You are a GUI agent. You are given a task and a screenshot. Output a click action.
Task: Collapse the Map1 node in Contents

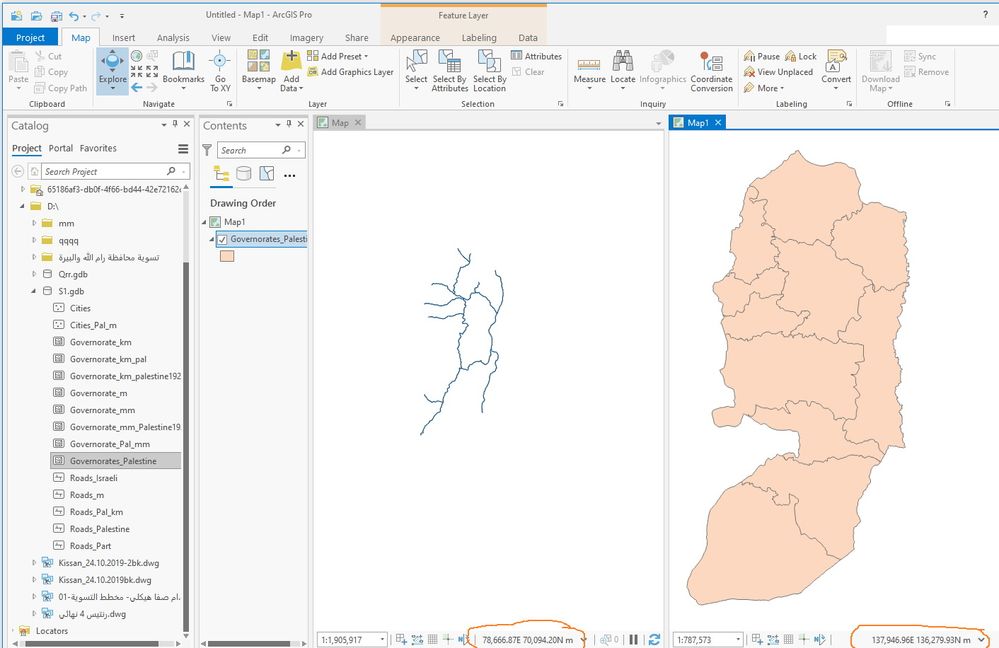[x=205, y=222]
